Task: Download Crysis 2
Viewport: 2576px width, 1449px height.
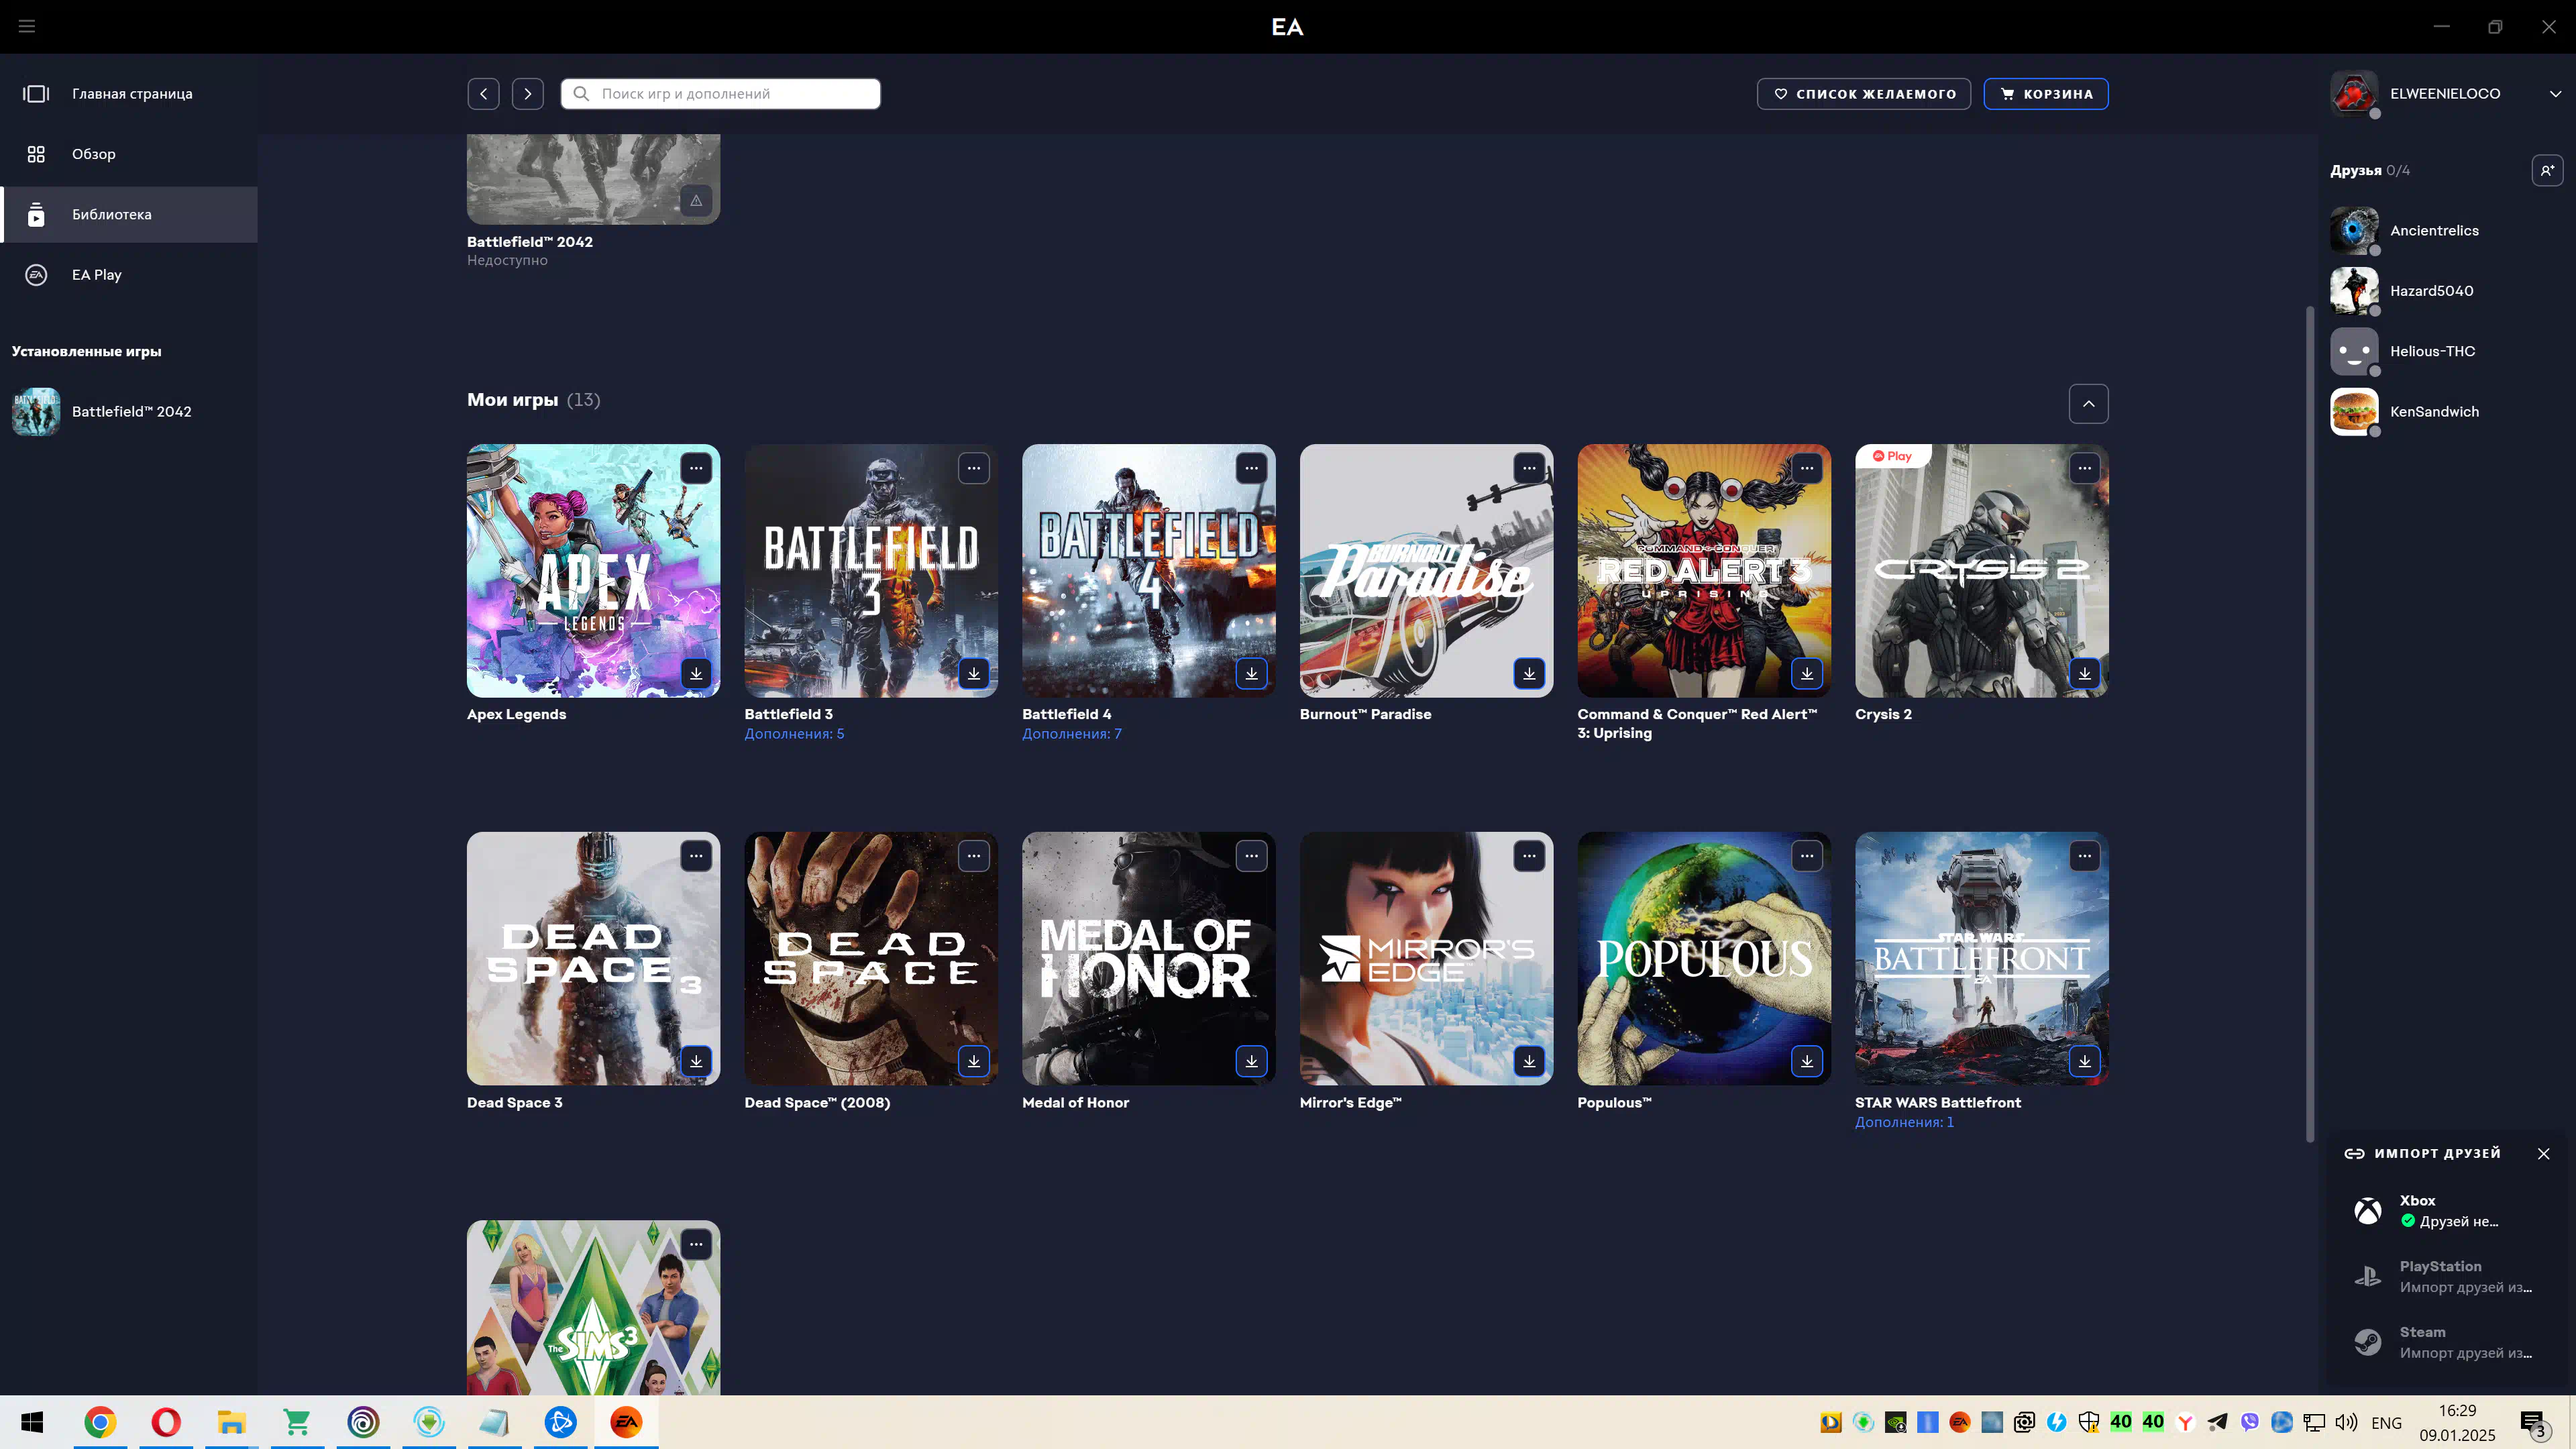Action: 2084,673
